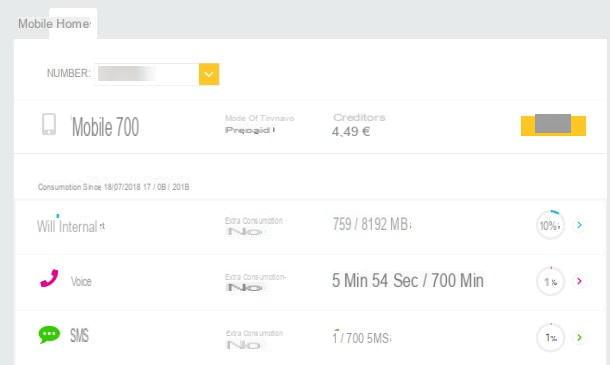Expand Internet details with blue chevron
The image size is (610, 365).
click(579, 225)
